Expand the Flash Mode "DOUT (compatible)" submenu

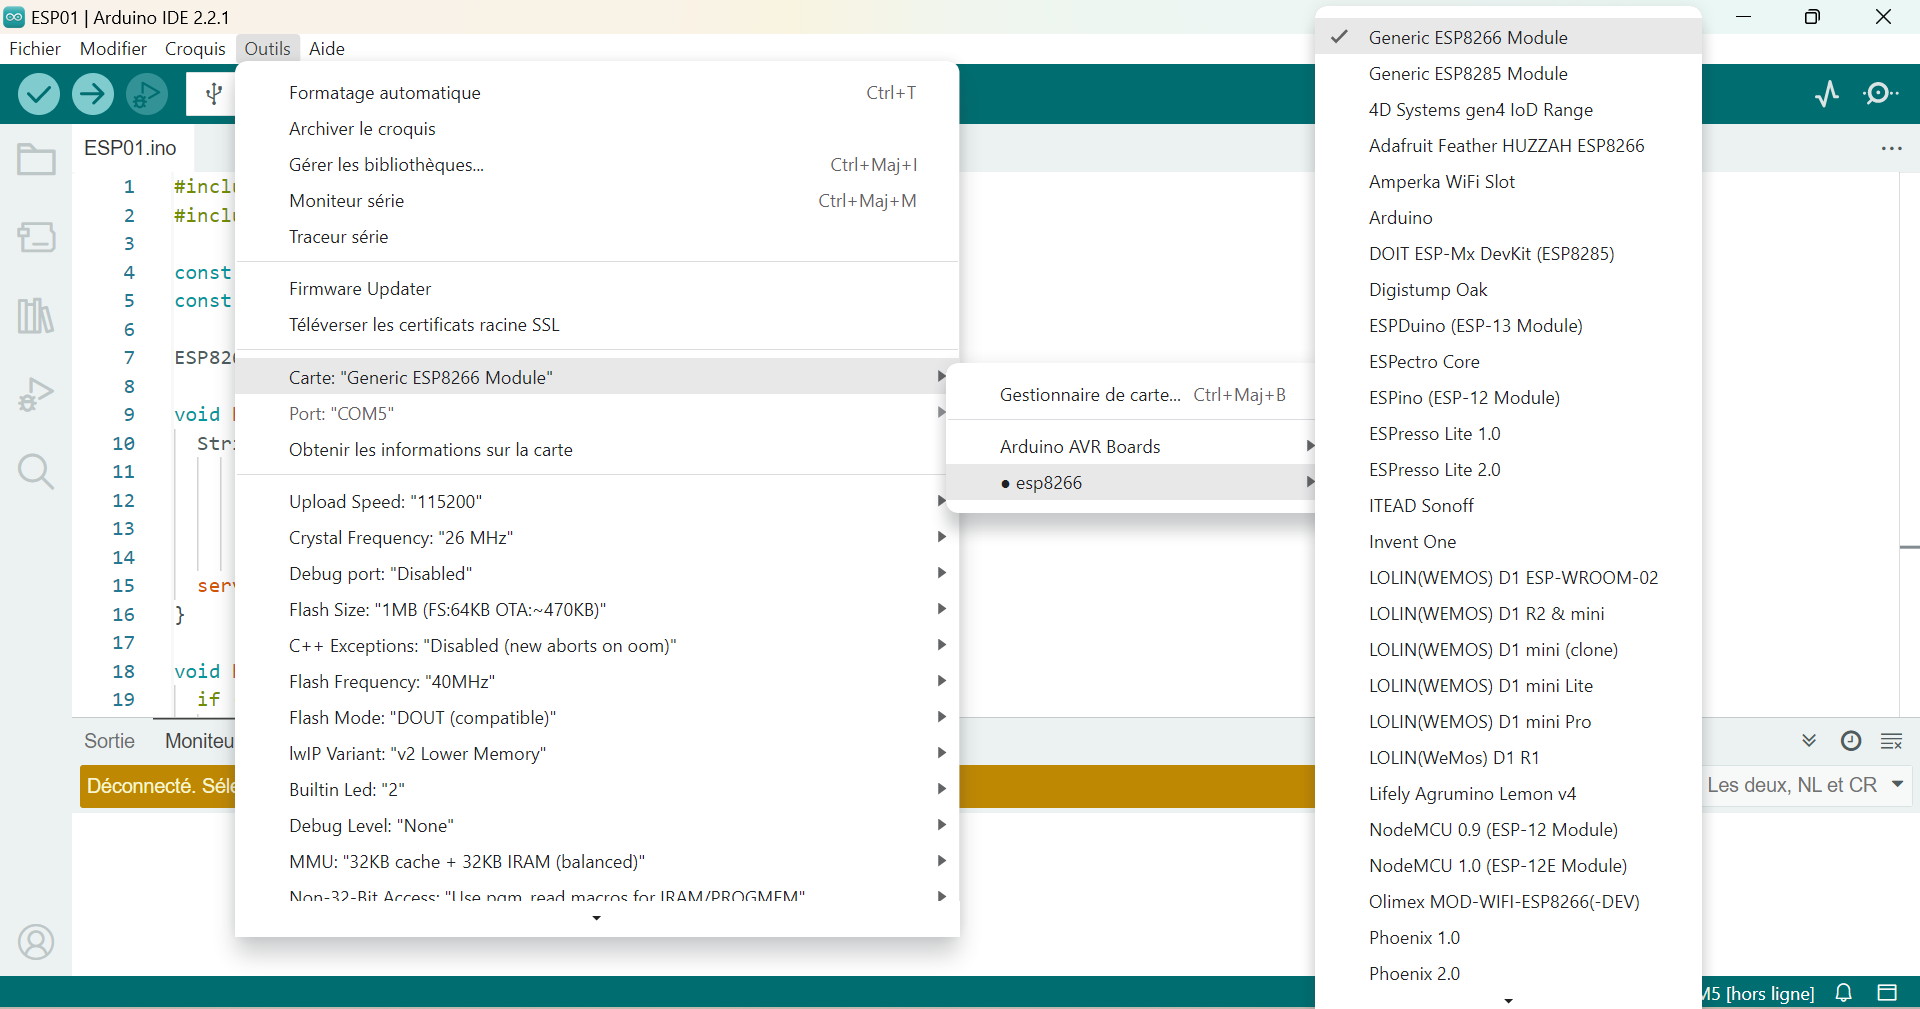tap(597, 718)
